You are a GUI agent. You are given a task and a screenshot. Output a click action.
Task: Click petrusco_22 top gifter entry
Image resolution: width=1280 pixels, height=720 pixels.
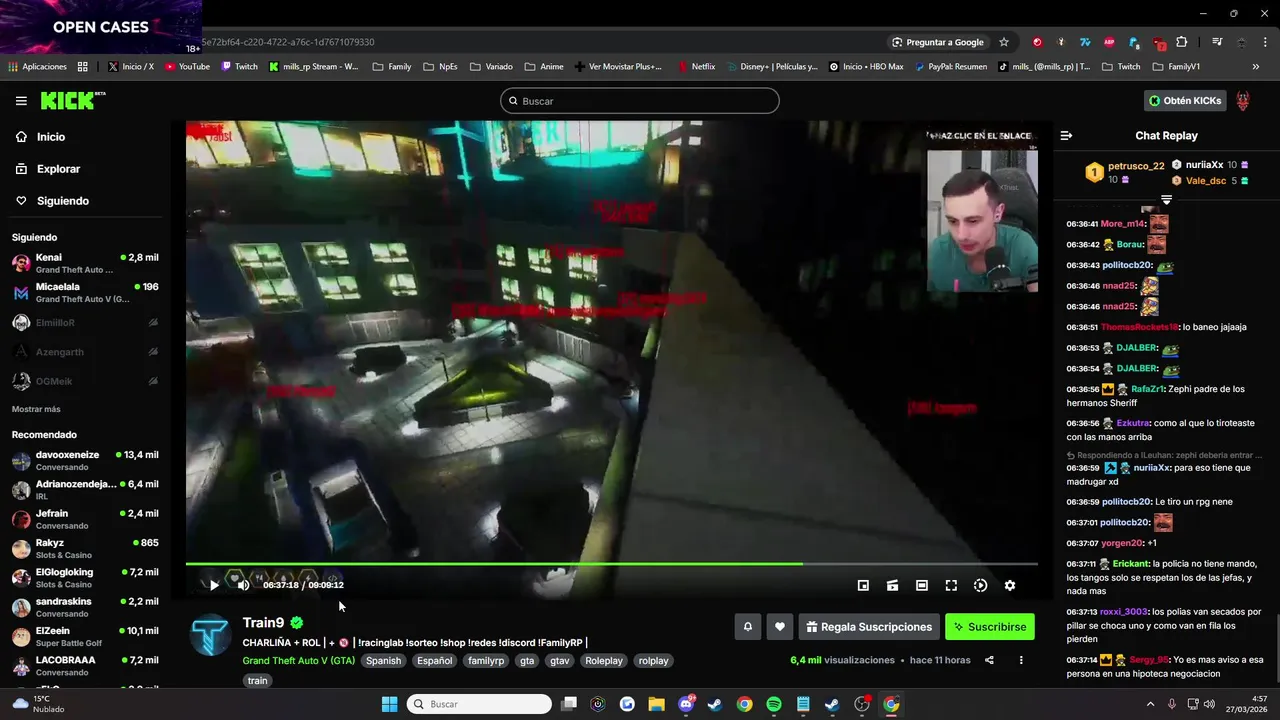(x=1126, y=172)
